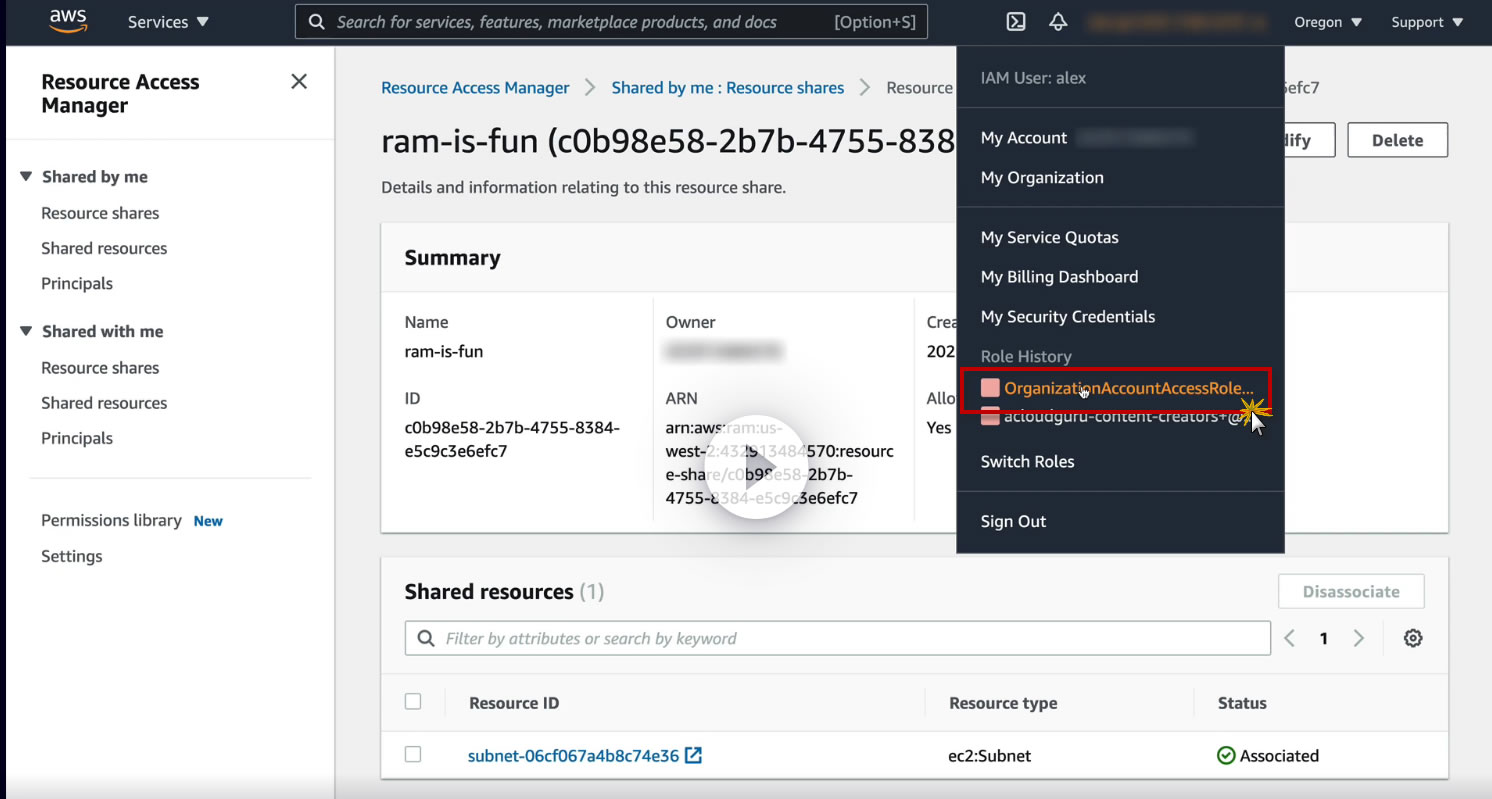The image size is (1492, 799).
Task: Click the table settings gear icon
Action: click(1413, 638)
